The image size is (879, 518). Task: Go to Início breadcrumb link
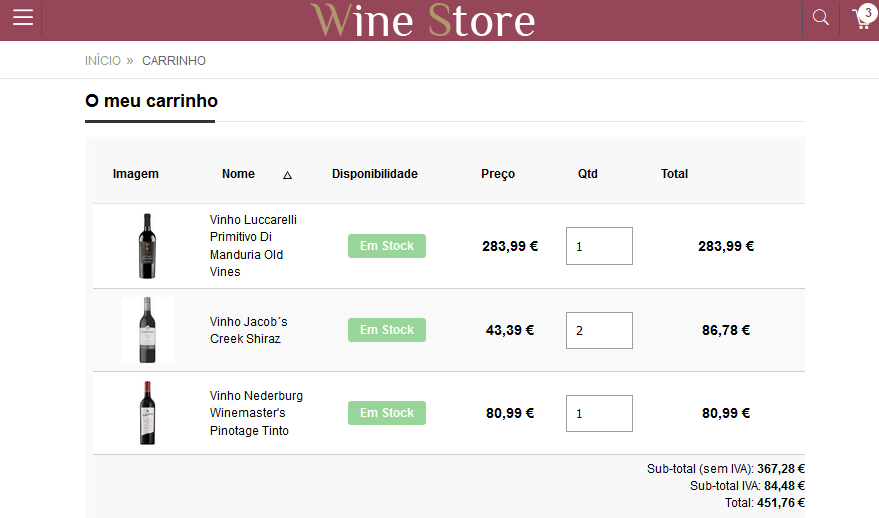tap(103, 61)
